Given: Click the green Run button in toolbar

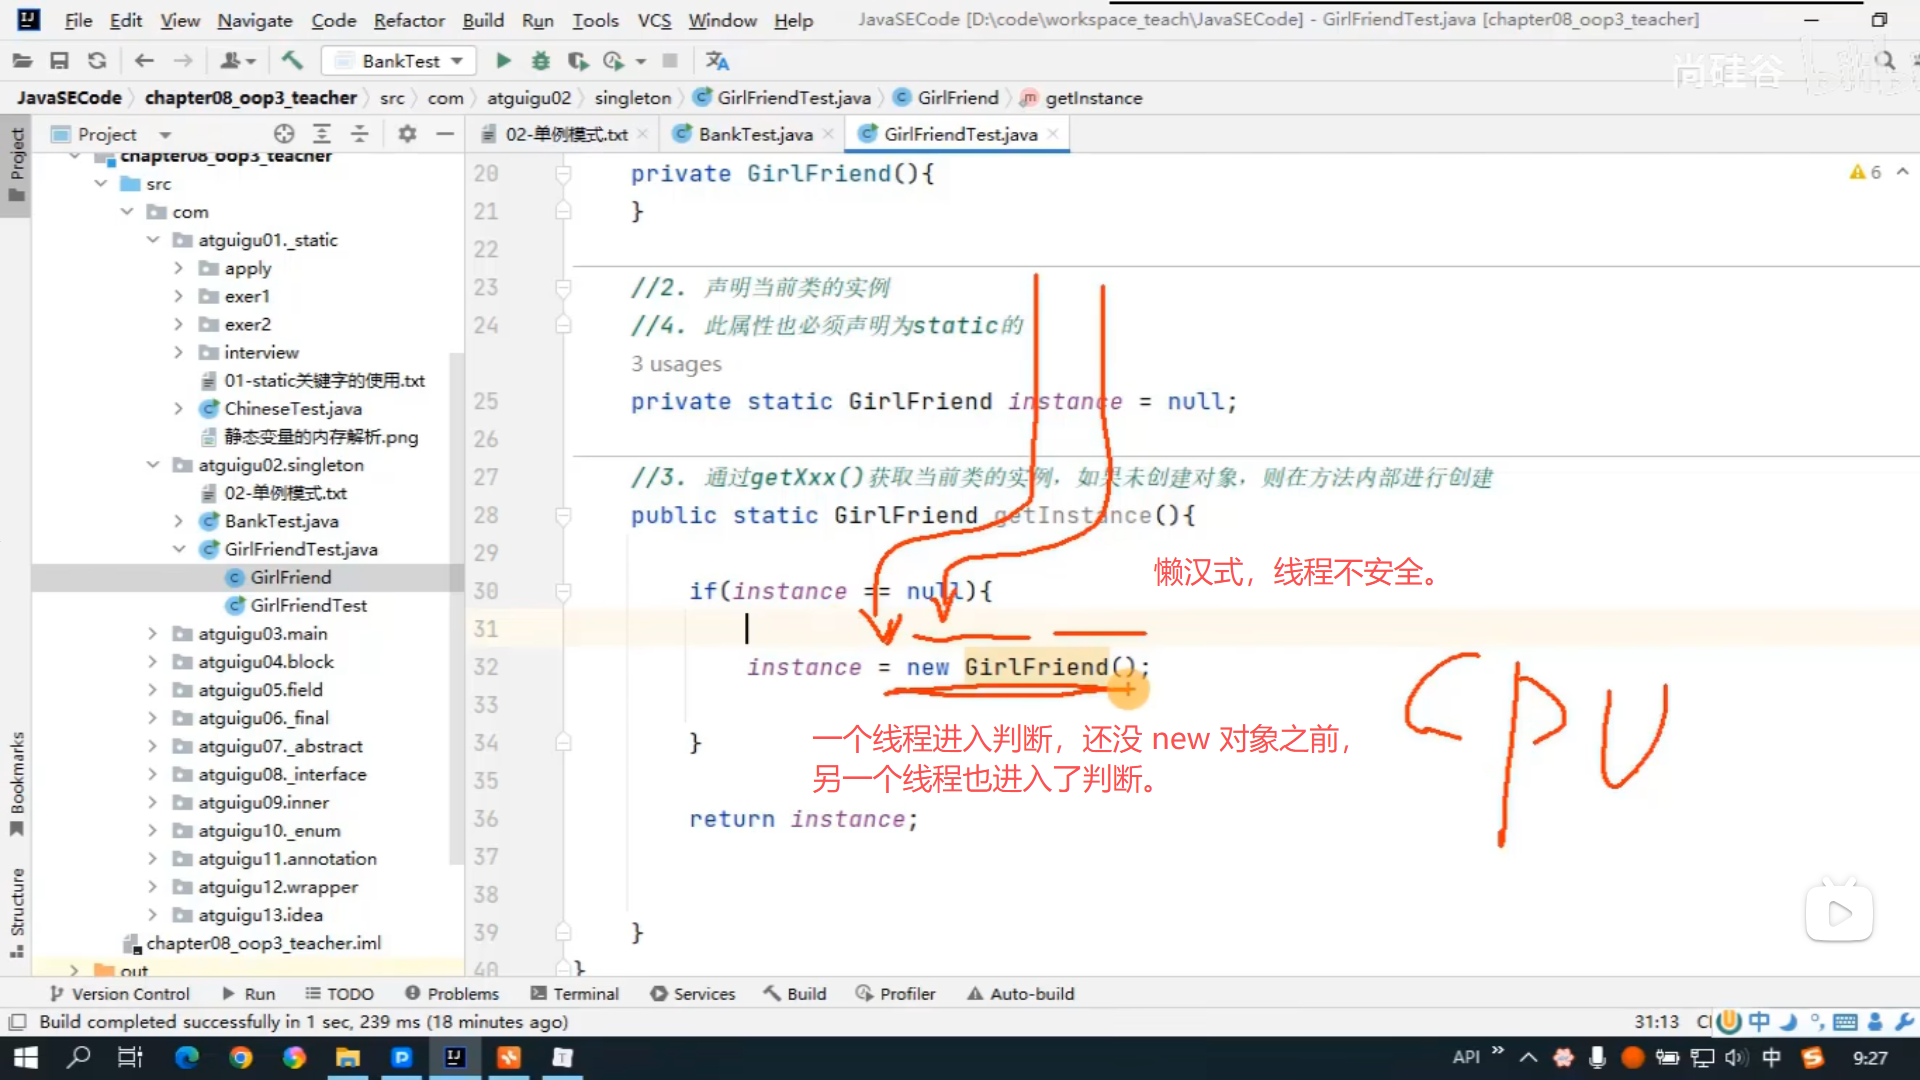Looking at the screenshot, I should (x=503, y=61).
